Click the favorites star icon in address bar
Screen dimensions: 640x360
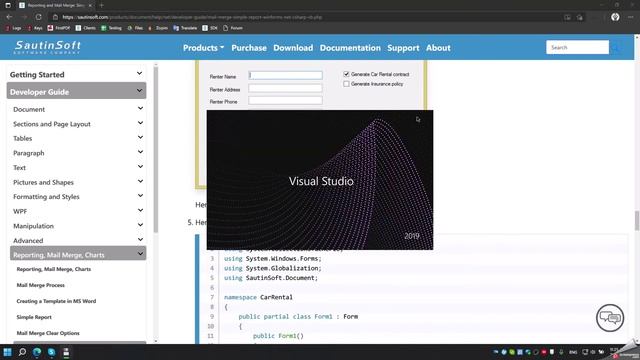click(580, 17)
